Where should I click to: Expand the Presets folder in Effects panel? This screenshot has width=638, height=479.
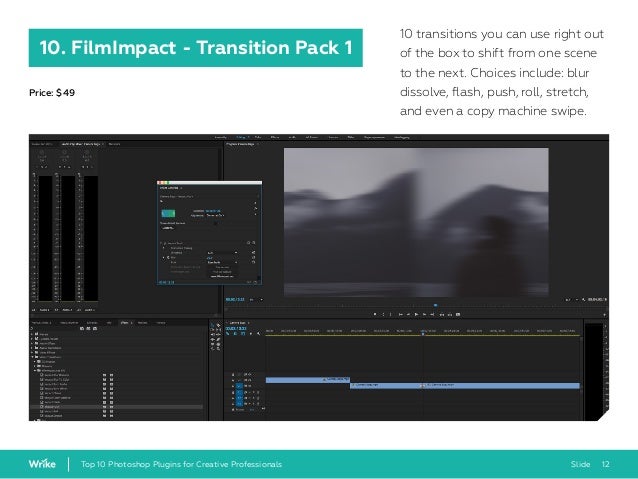(x=32, y=334)
